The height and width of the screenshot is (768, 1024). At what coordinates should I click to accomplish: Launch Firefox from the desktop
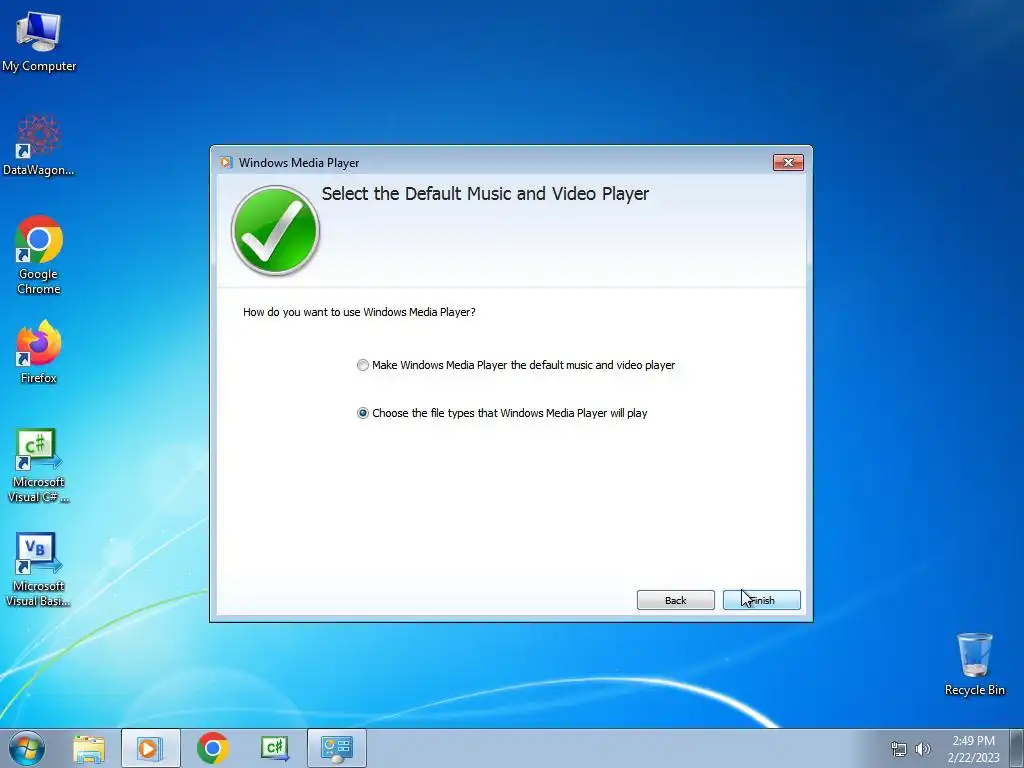(39, 352)
